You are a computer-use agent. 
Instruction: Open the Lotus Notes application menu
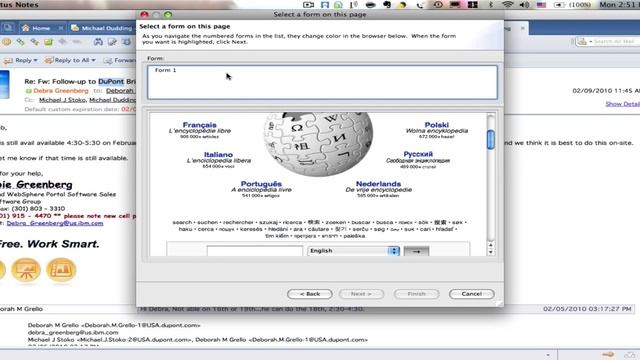19,4
